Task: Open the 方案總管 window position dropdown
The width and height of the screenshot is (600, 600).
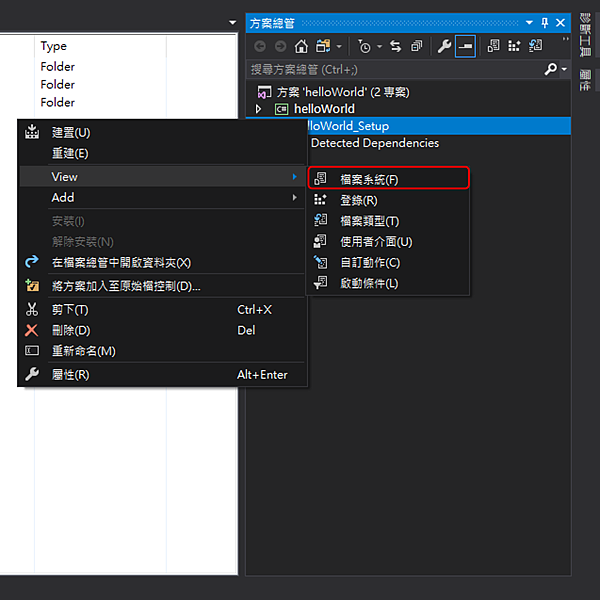Action: [x=529, y=23]
